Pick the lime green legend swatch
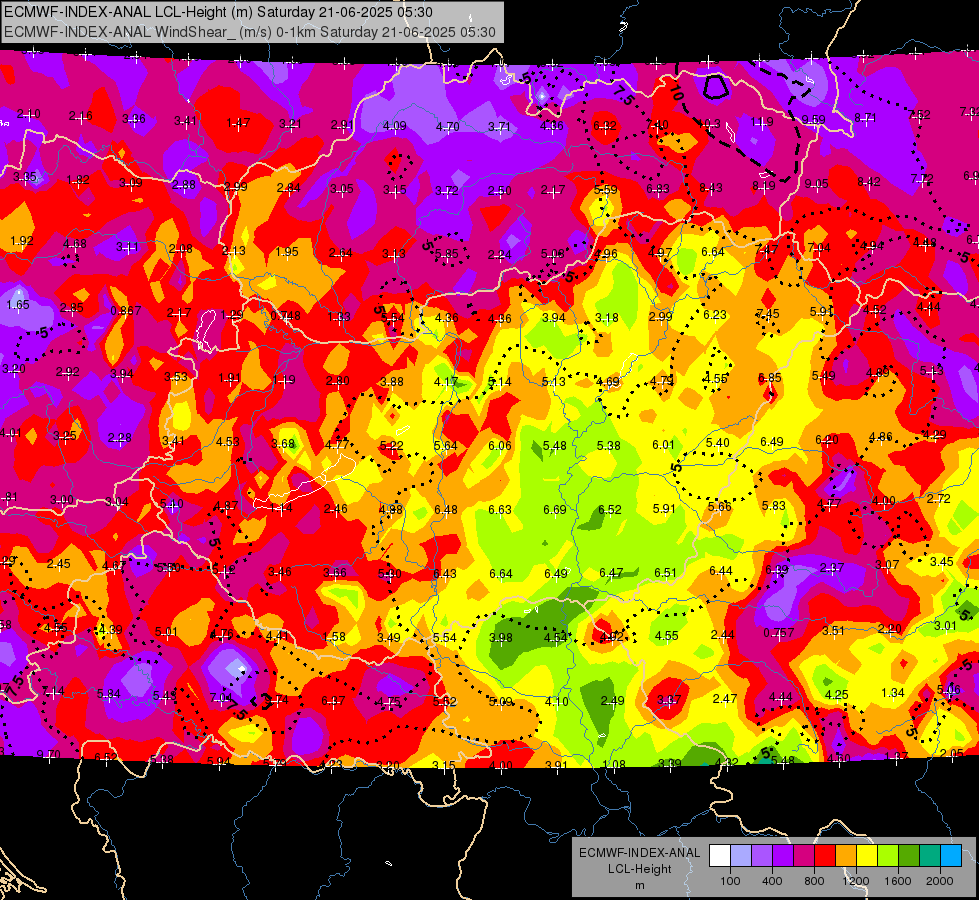 point(888,856)
